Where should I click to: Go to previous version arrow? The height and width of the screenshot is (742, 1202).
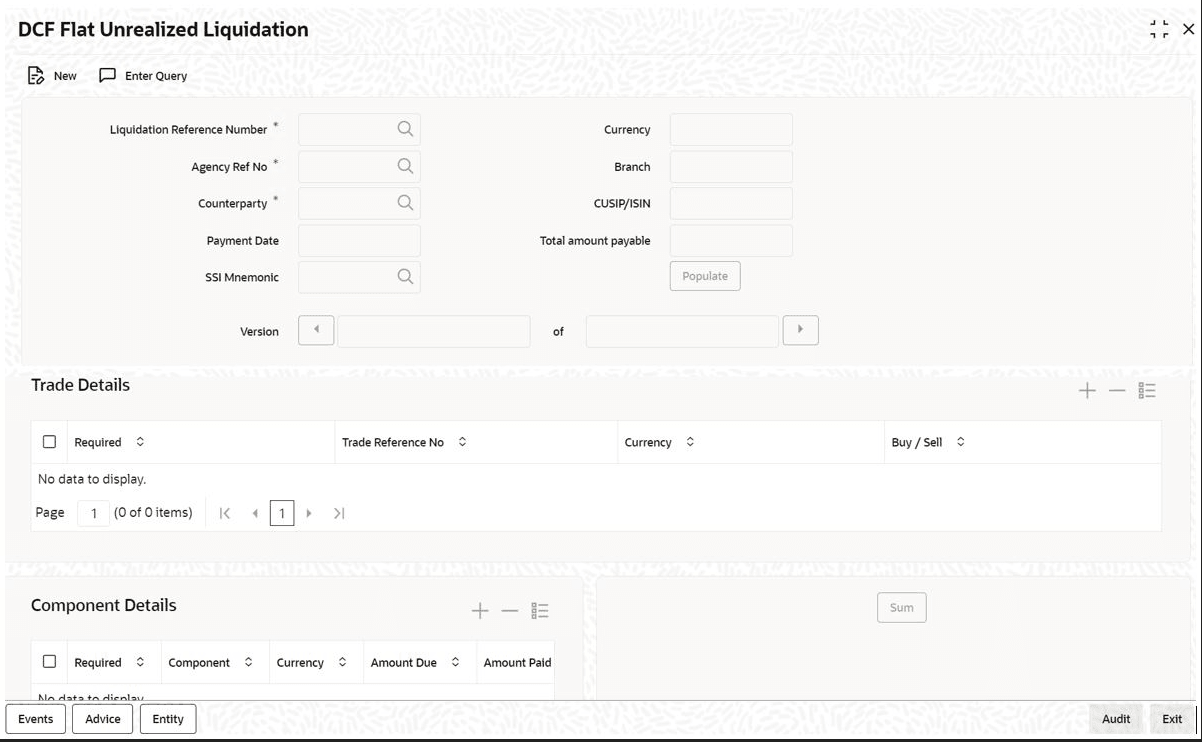click(x=316, y=330)
